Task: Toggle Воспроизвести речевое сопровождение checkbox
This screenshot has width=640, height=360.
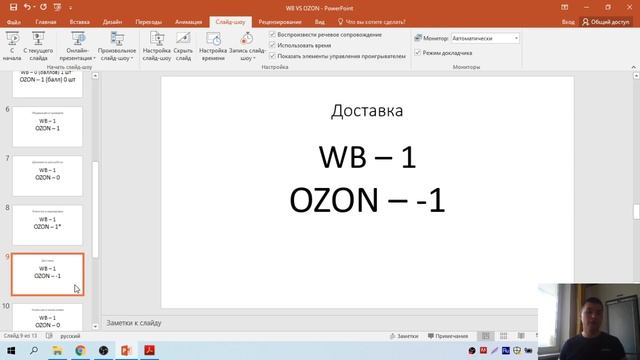Action: [273, 35]
